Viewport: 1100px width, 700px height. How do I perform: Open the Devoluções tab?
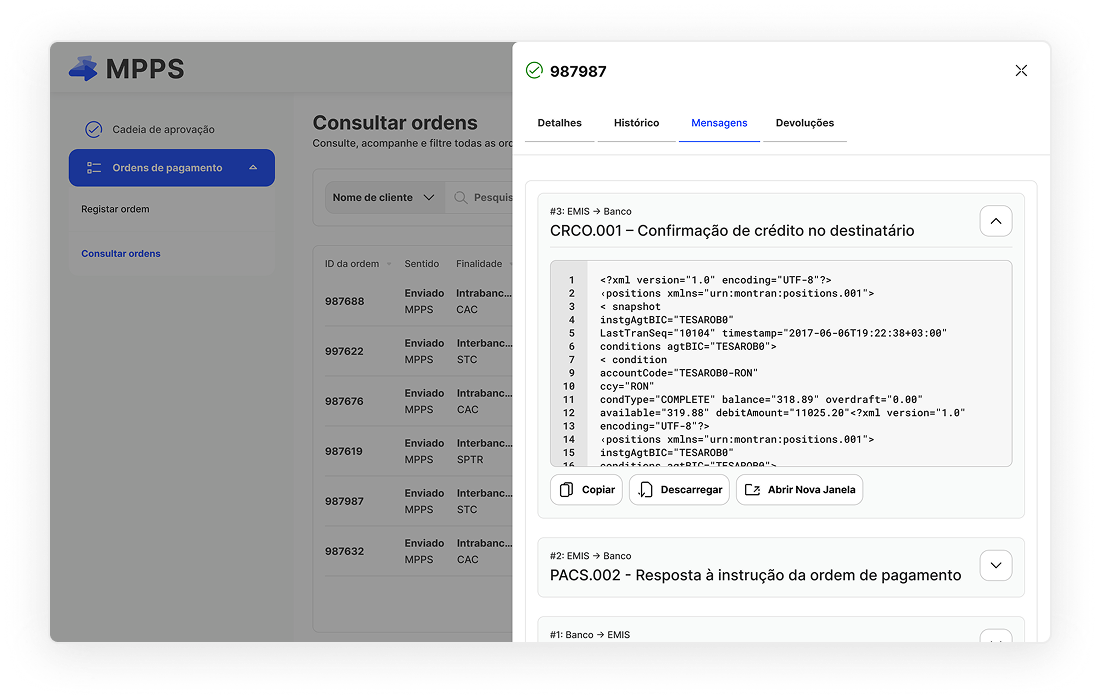point(804,123)
